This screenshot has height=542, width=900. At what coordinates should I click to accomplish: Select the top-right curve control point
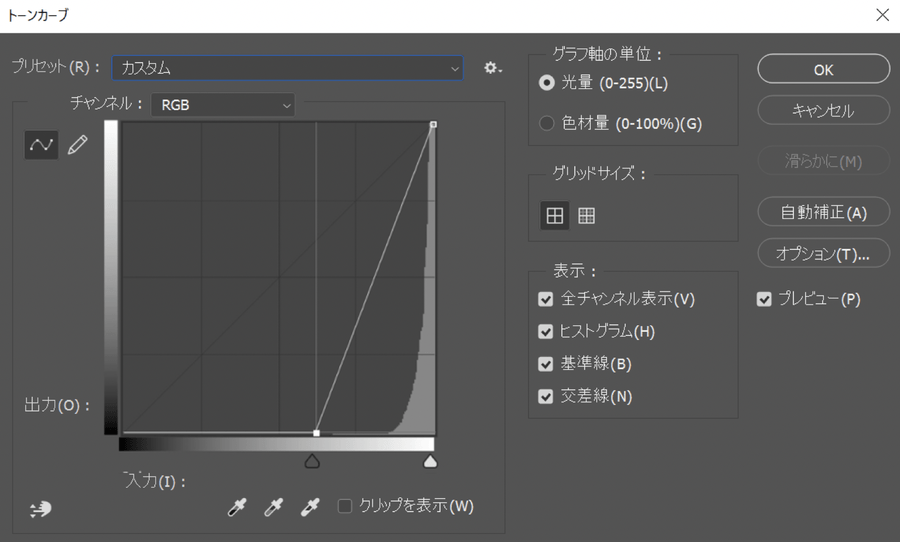pos(433,124)
